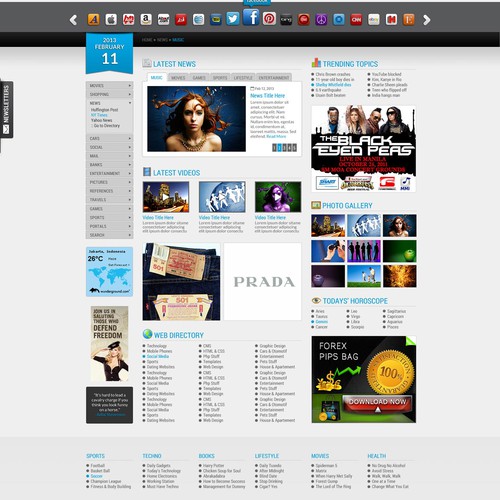Open the eBay shortcut icon
The width and height of the screenshot is (500, 500).
coord(374,20)
